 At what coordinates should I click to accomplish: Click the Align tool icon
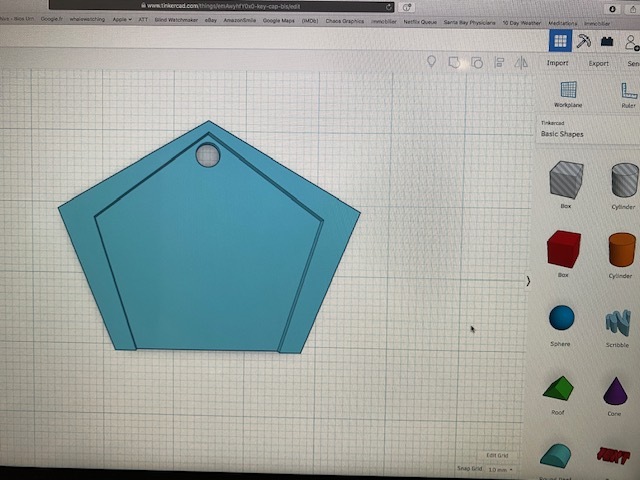click(499, 62)
